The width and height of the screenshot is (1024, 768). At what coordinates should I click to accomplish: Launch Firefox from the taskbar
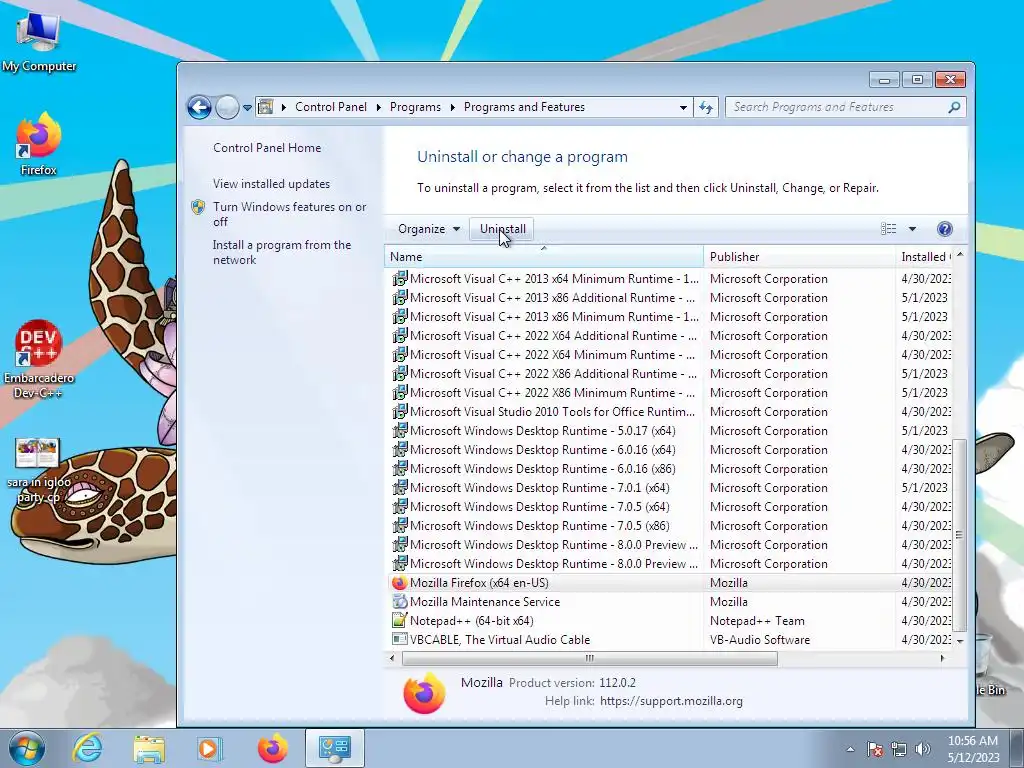coord(272,748)
